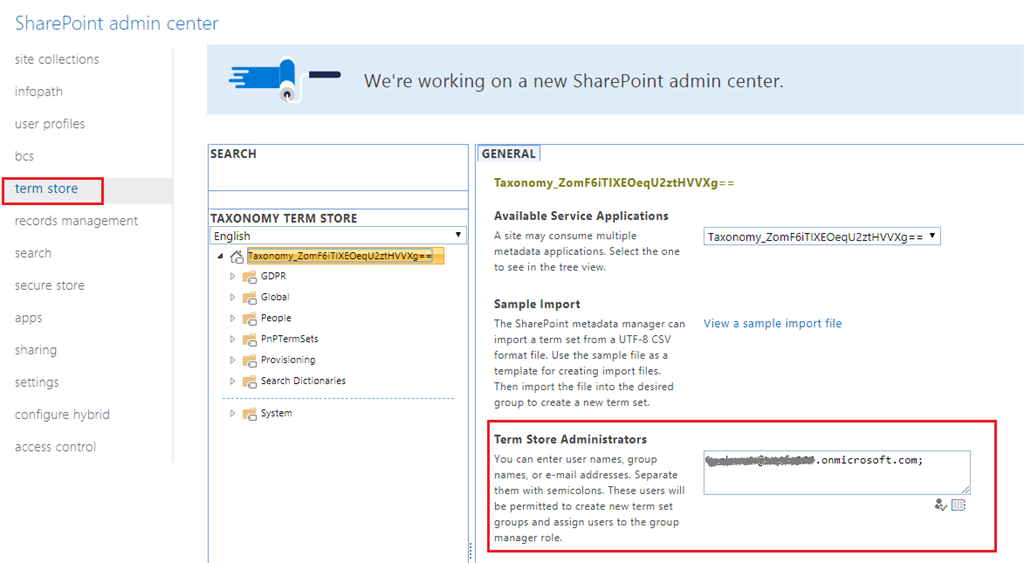This screenshot has width=1024, height=563.
Task: Open the term store menu item
Action: pyautogui.click(x=46, y=189)
